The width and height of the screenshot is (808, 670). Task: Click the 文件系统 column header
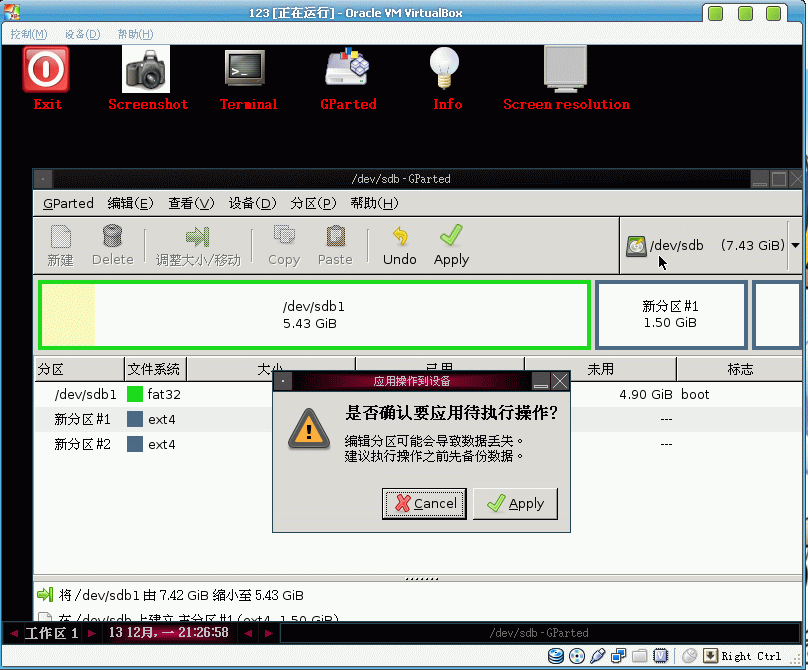[x=155, y=370]
